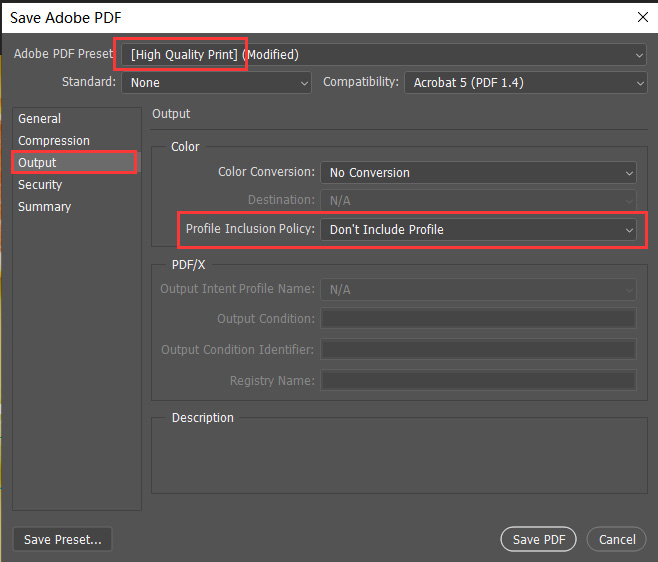The height and width of the screenshot is (562, 658).
Task: Click the Output Condition field
Action: tap(478, 319)
